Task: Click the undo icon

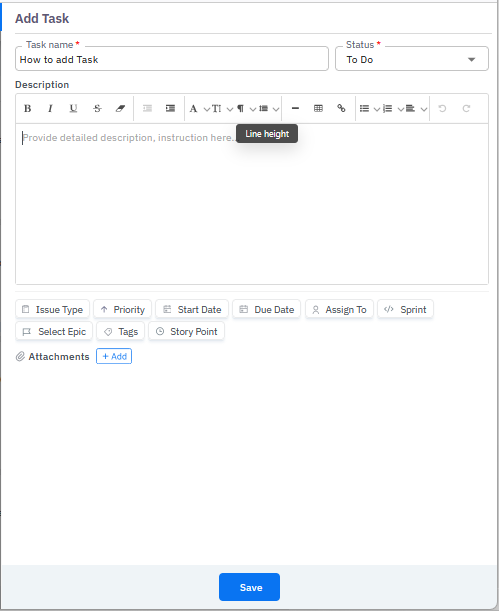Action: pos(442,108)
